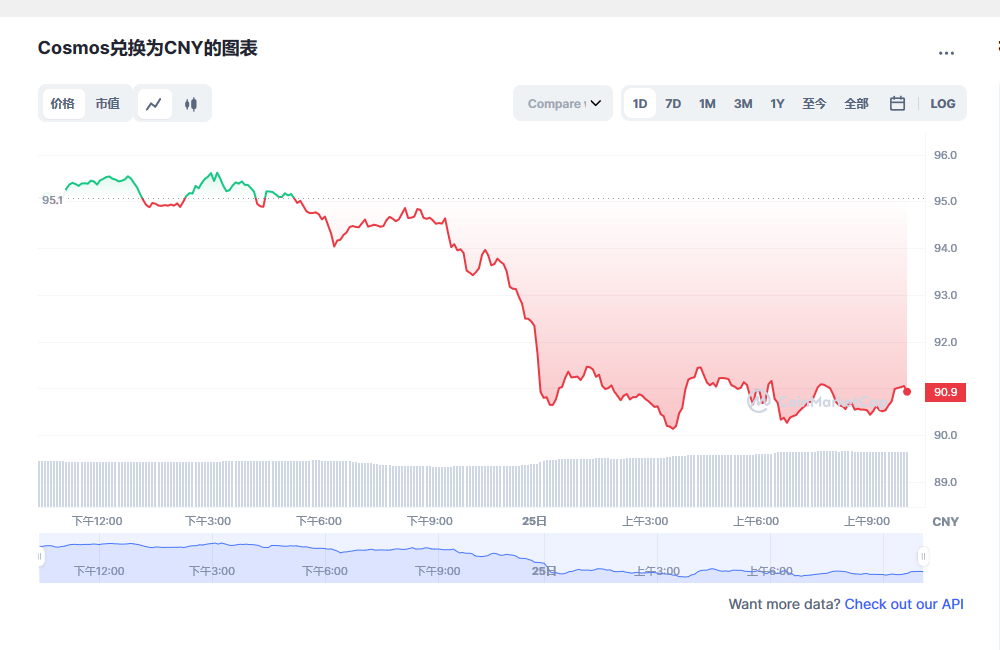Select the 至今 (YTD) time range
1000x650 pixels.
(814, 103)
